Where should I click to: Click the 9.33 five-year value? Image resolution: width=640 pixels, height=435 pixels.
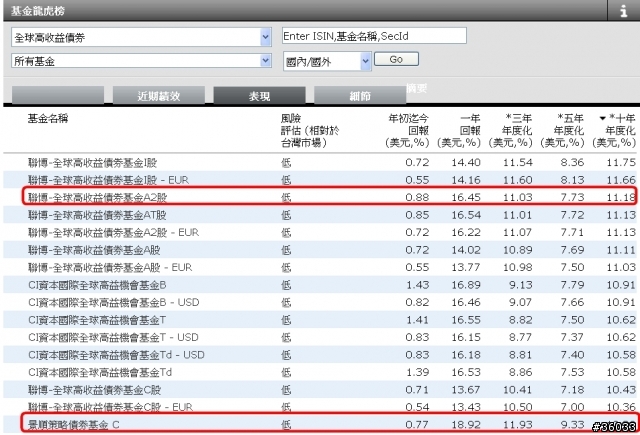click(x=572, y=425)
